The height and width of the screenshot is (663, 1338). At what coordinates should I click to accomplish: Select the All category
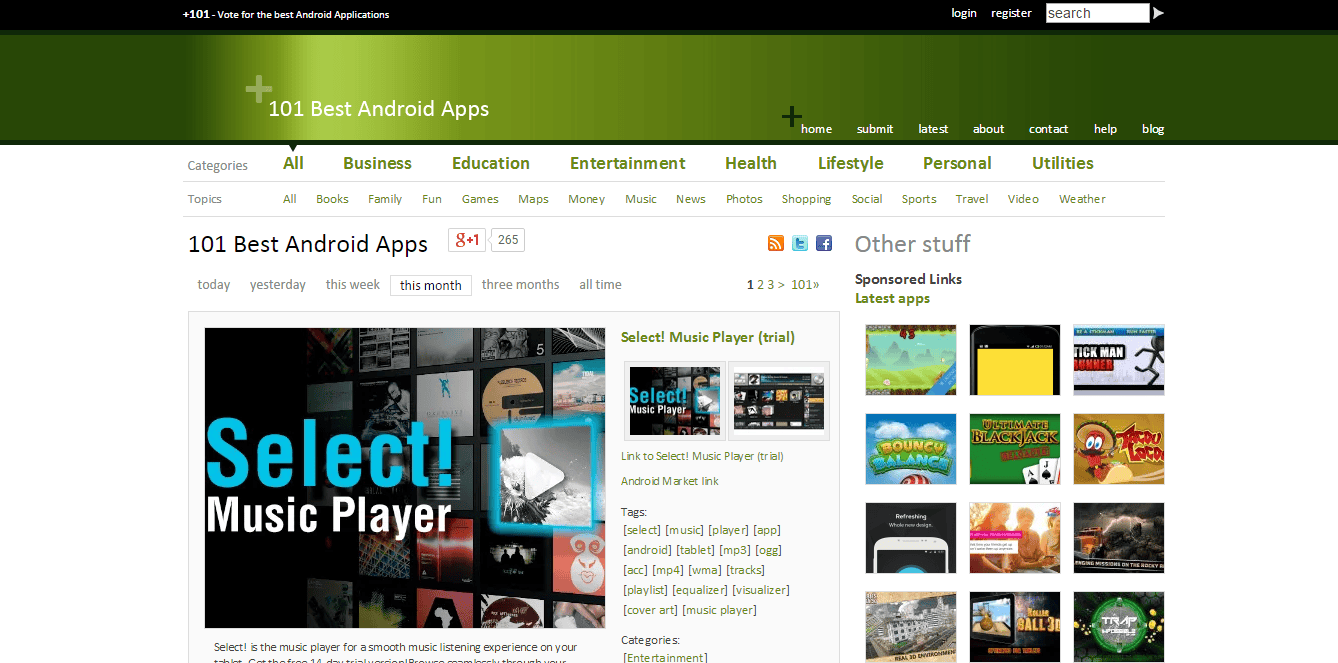(x=293, y=163)
